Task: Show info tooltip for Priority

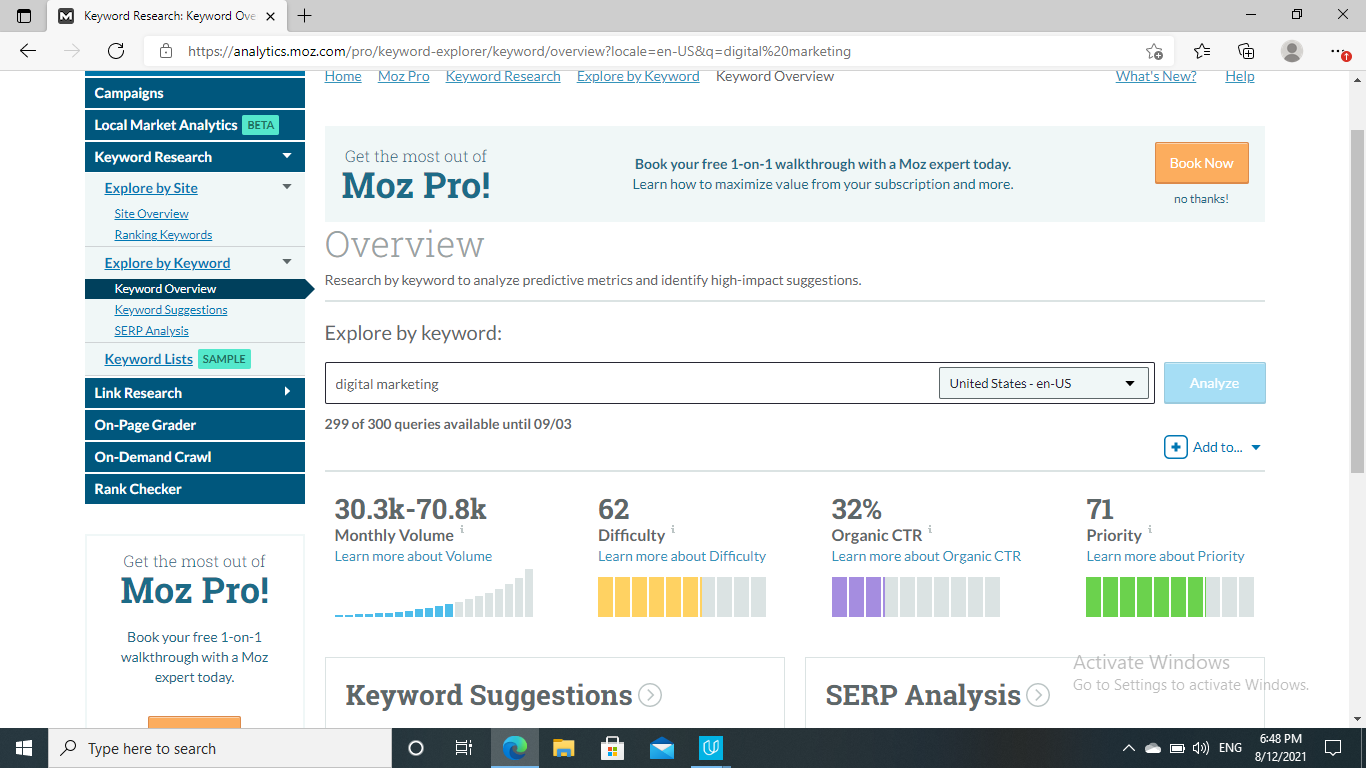Action: (x=1150, y=529)
